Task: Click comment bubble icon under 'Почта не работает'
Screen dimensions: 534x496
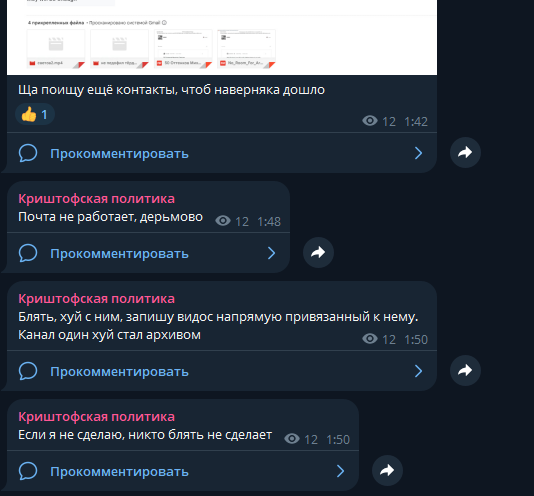Action: 28,253
